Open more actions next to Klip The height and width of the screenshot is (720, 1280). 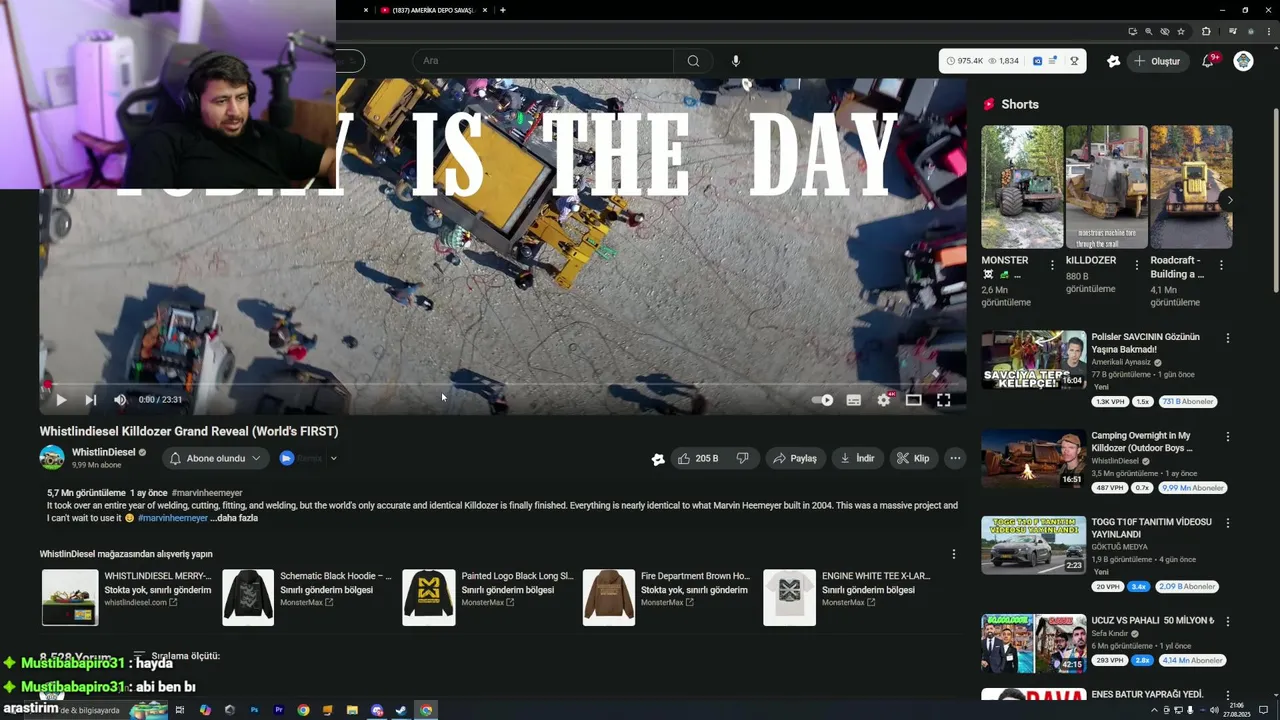[x=955, y=458]
